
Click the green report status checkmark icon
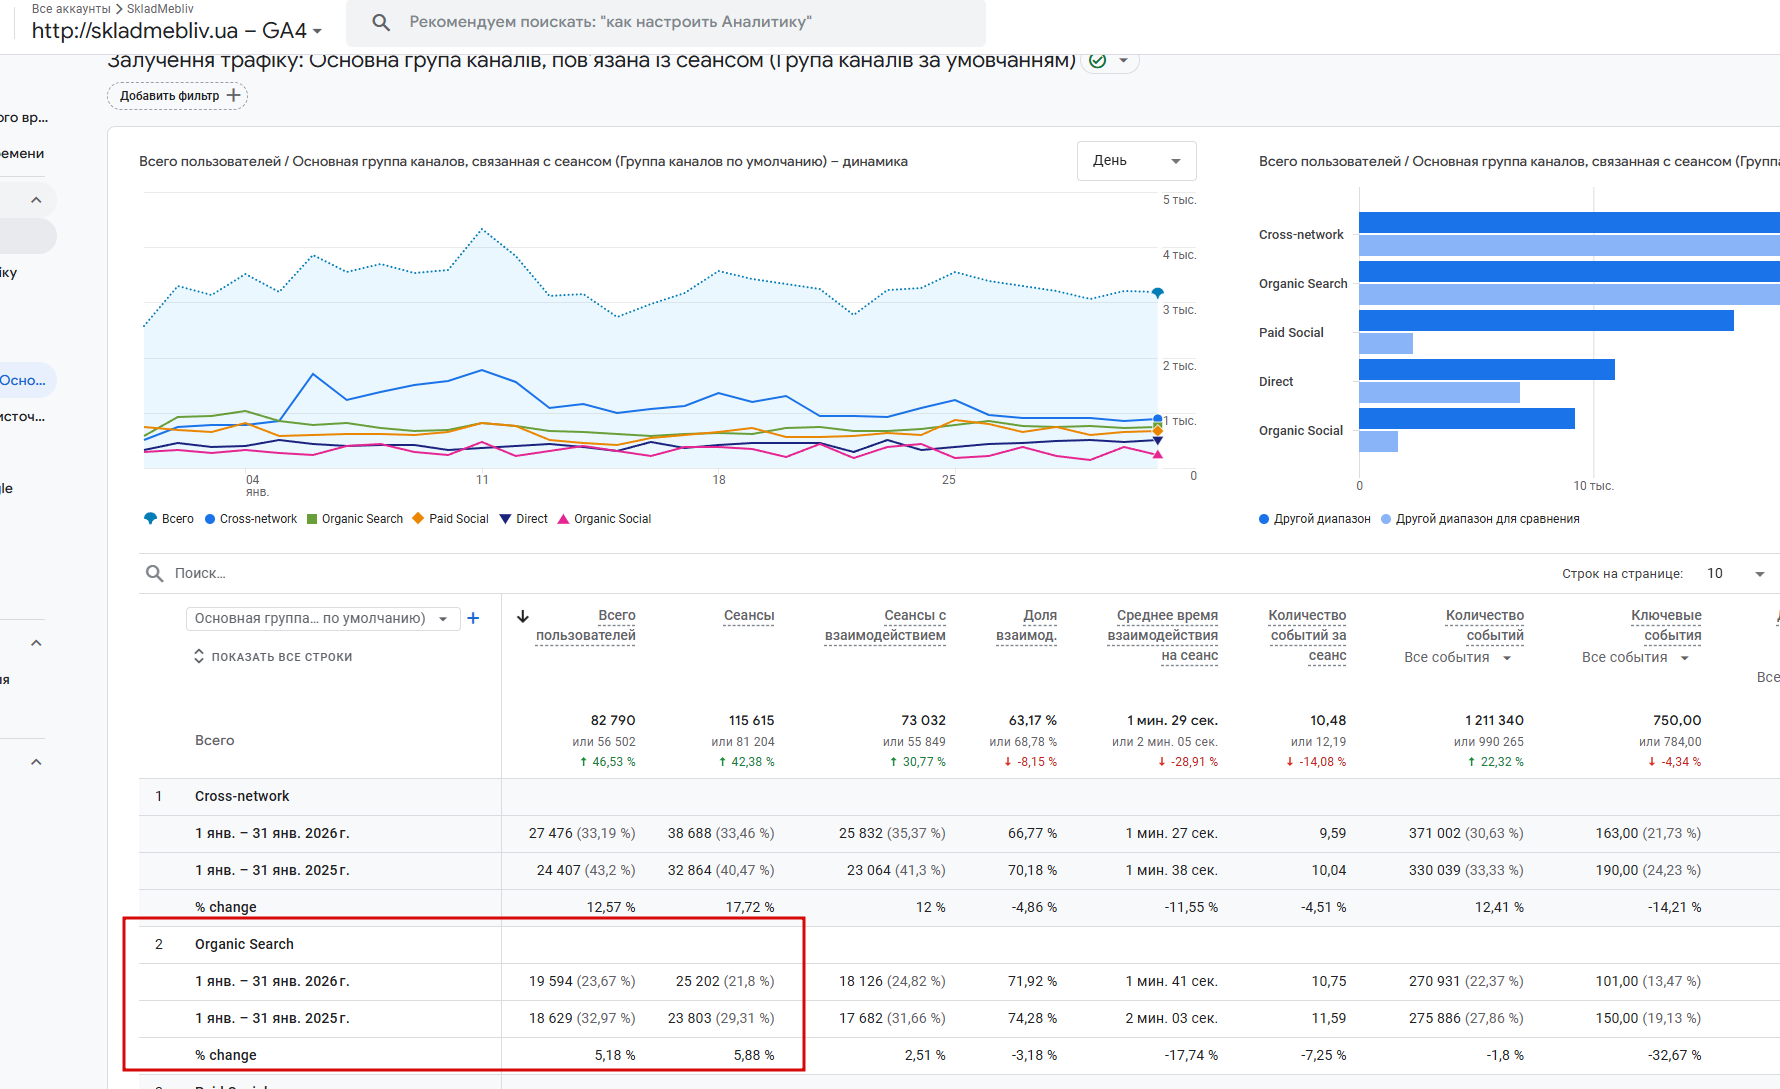1097,61
